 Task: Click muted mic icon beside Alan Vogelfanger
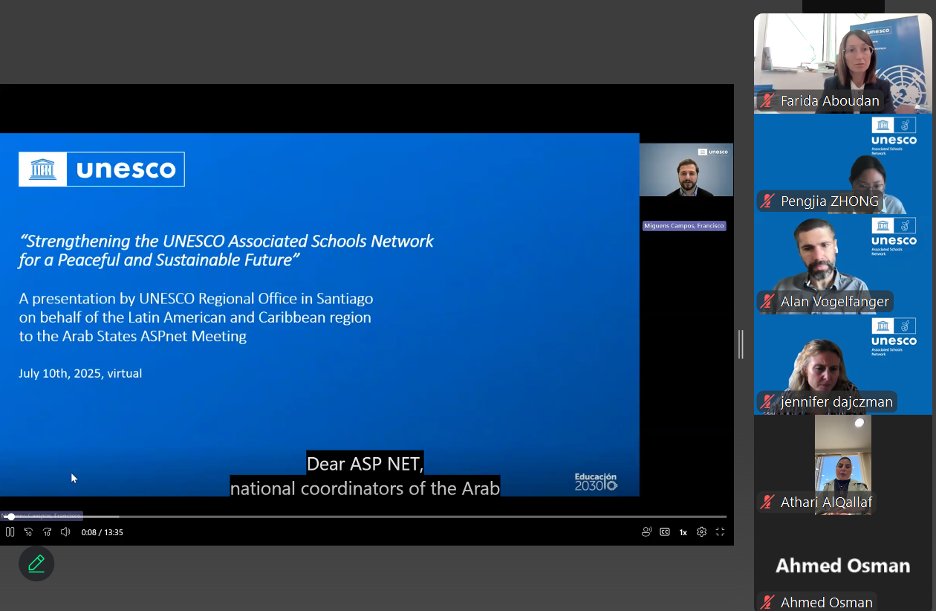(x=768, y=302)
